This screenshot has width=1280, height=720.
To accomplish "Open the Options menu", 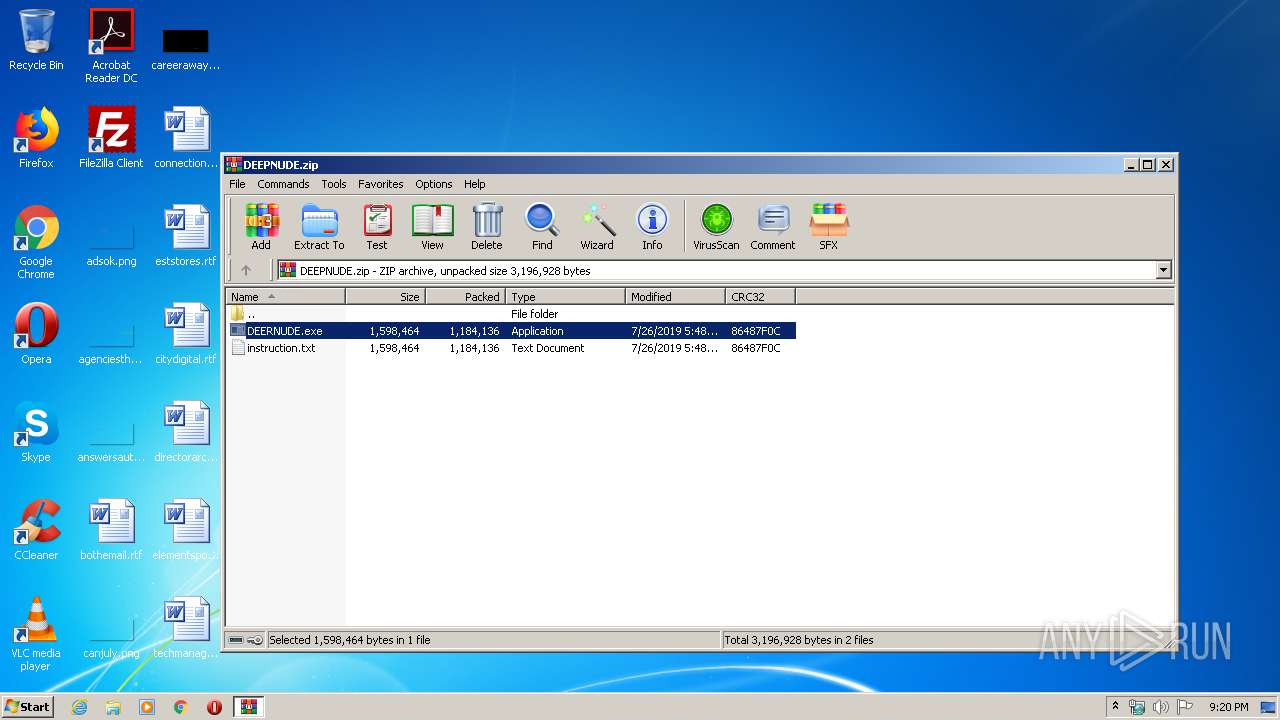I will pos(434,184).
